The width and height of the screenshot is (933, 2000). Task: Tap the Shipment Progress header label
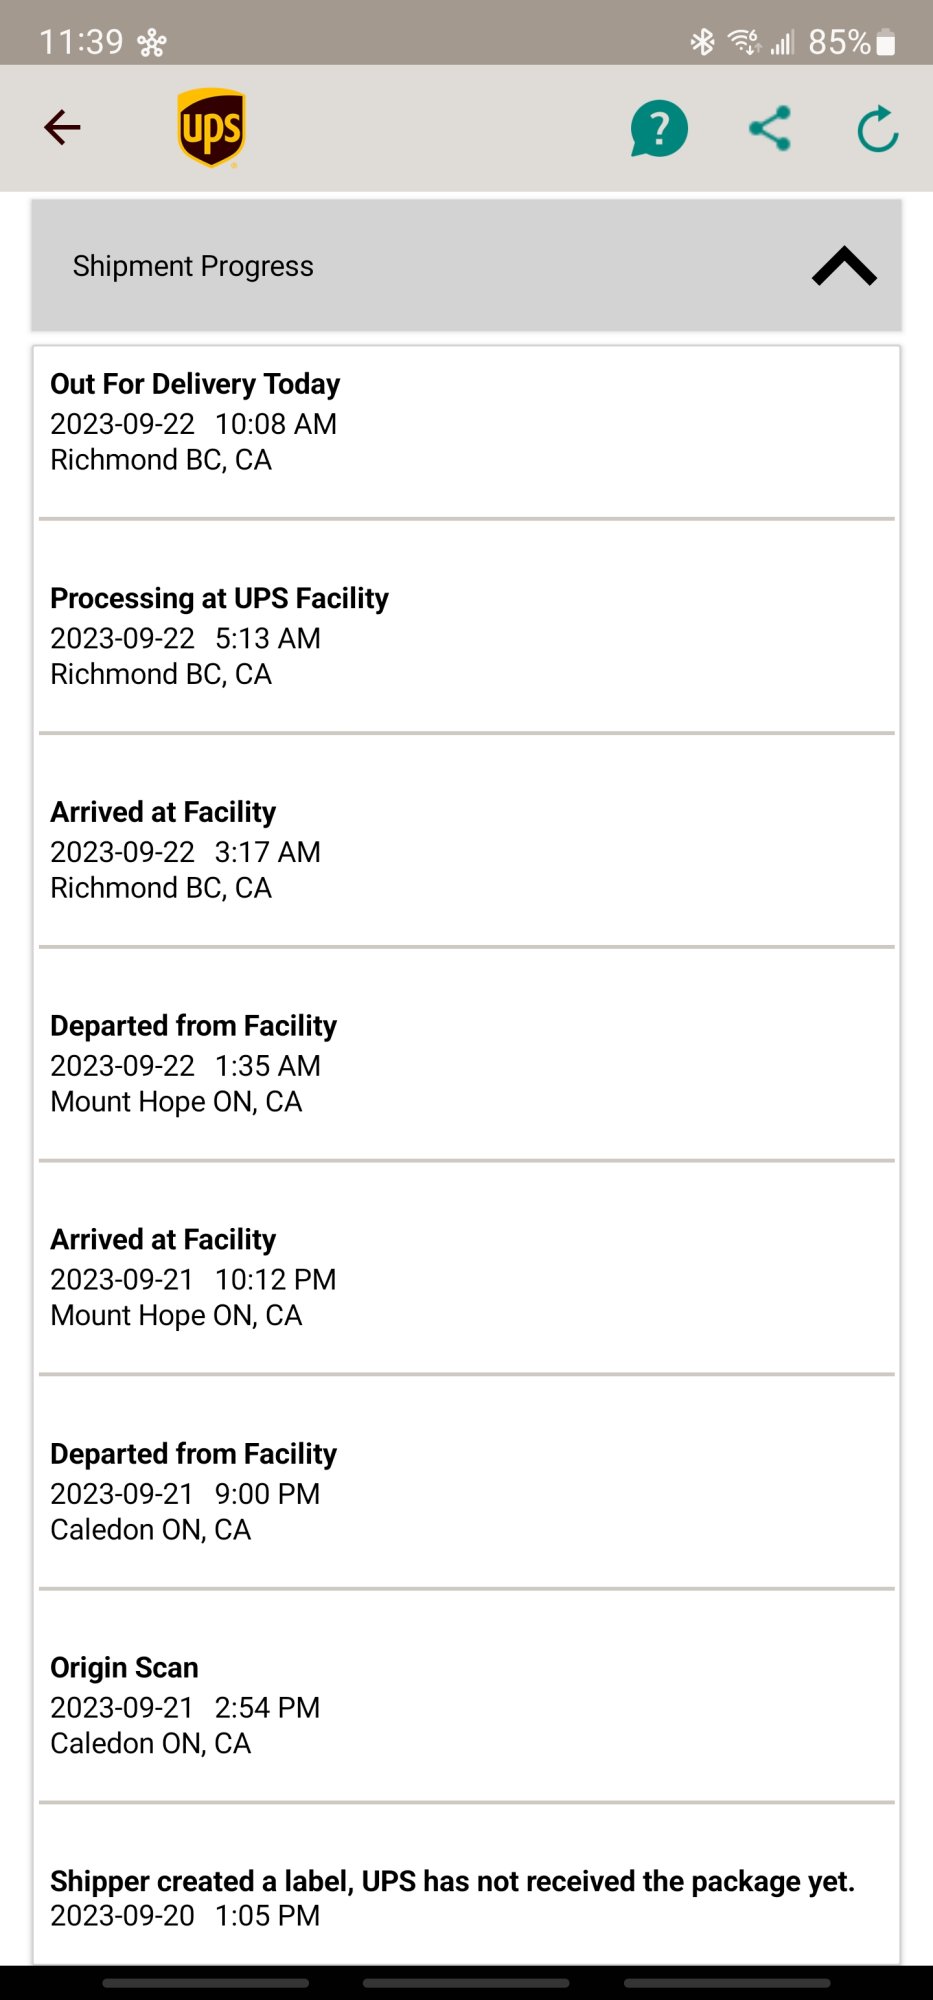(x=193, y=266)
